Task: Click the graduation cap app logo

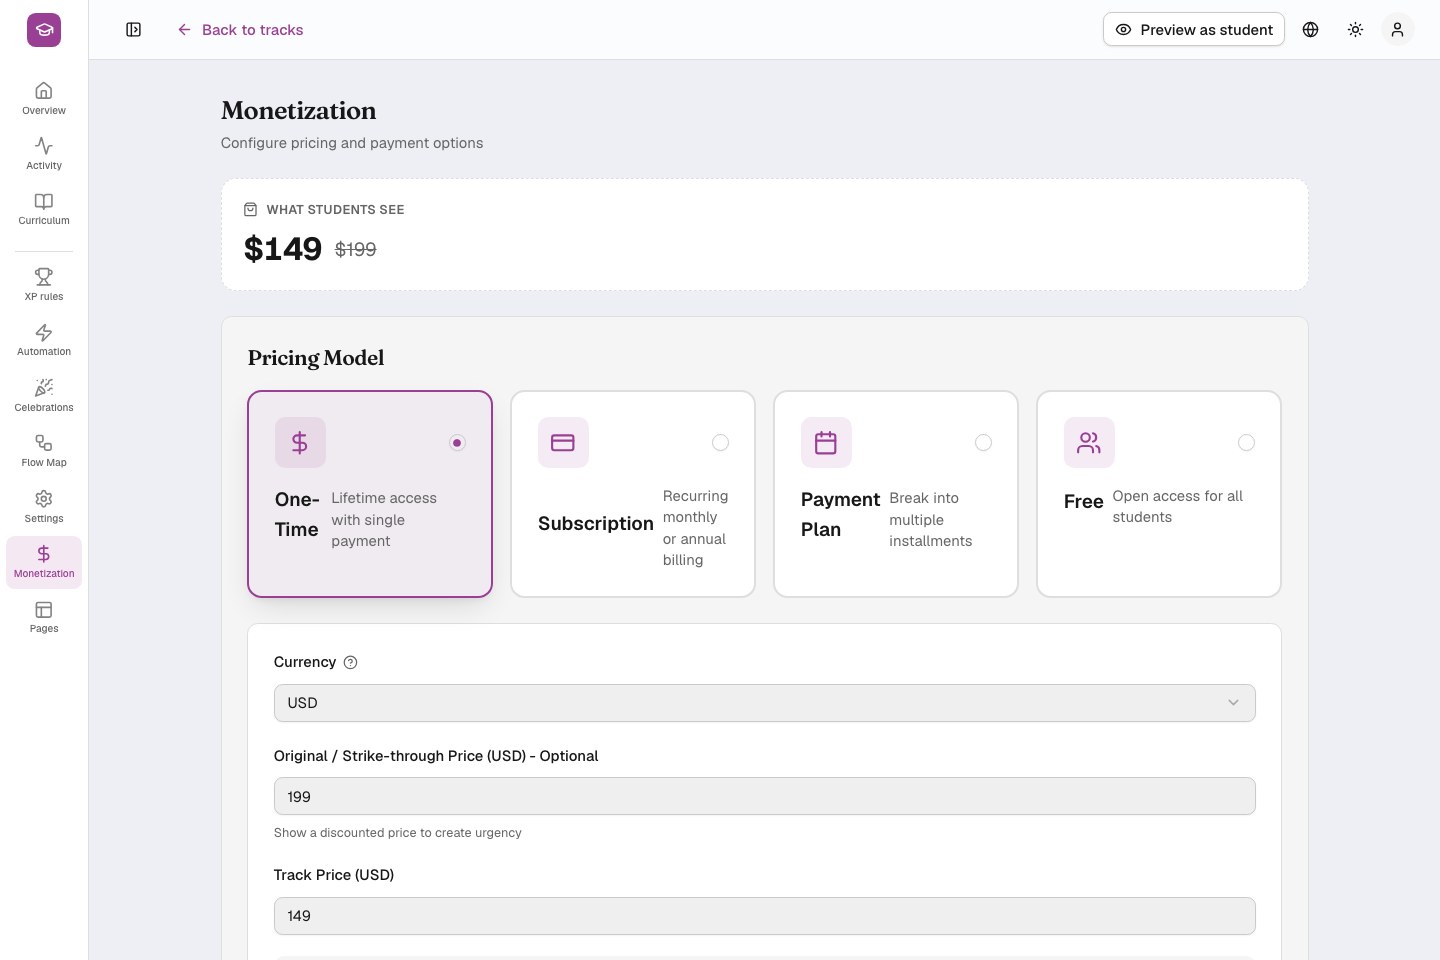Action: [x=44, y=30]
